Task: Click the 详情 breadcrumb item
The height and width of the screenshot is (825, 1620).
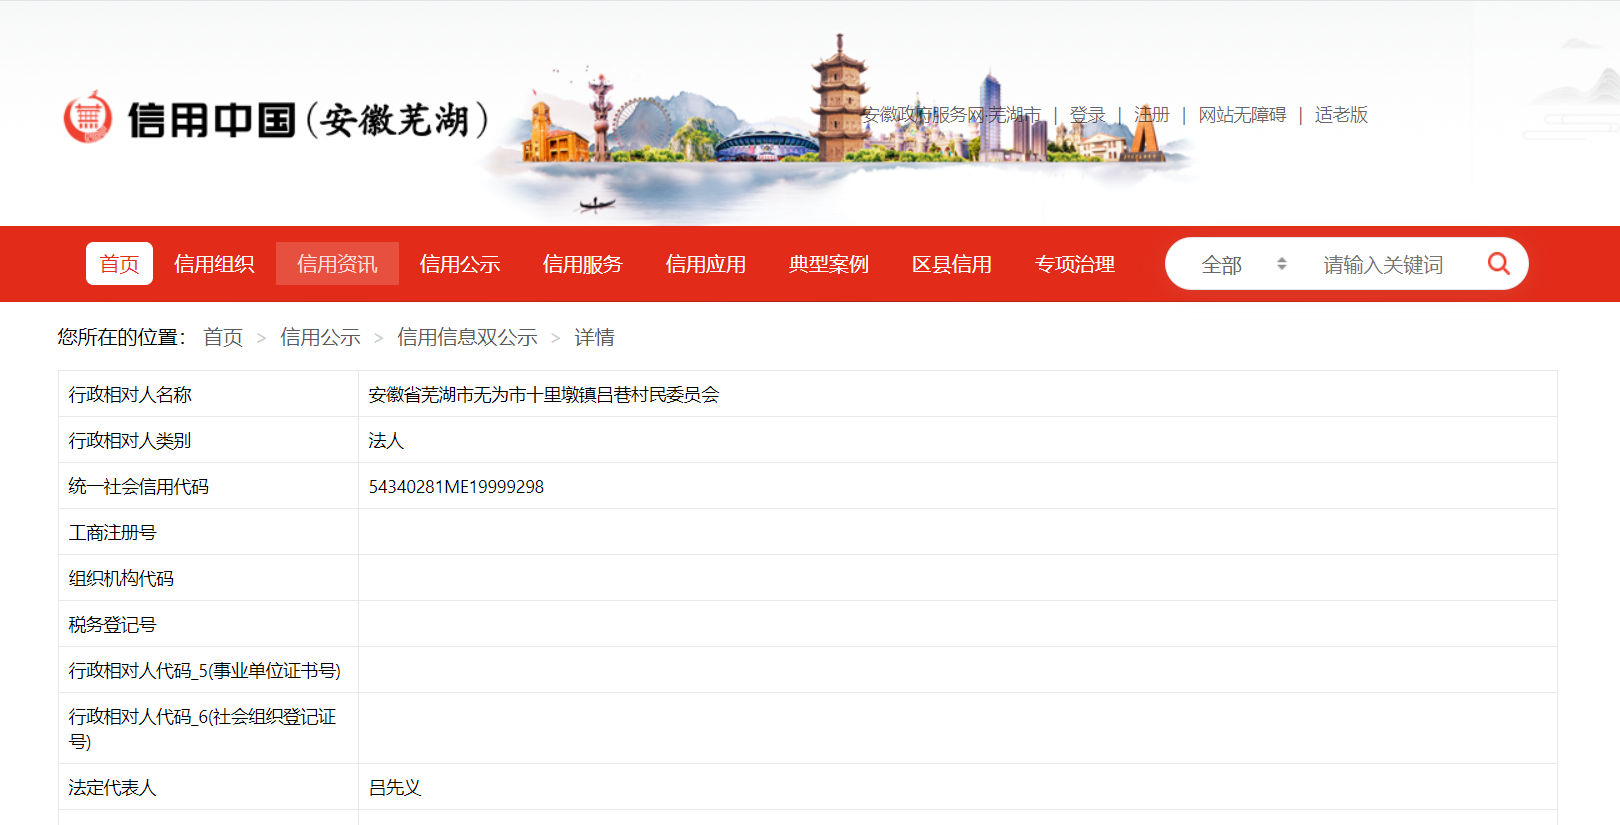Action: (594, 337)
